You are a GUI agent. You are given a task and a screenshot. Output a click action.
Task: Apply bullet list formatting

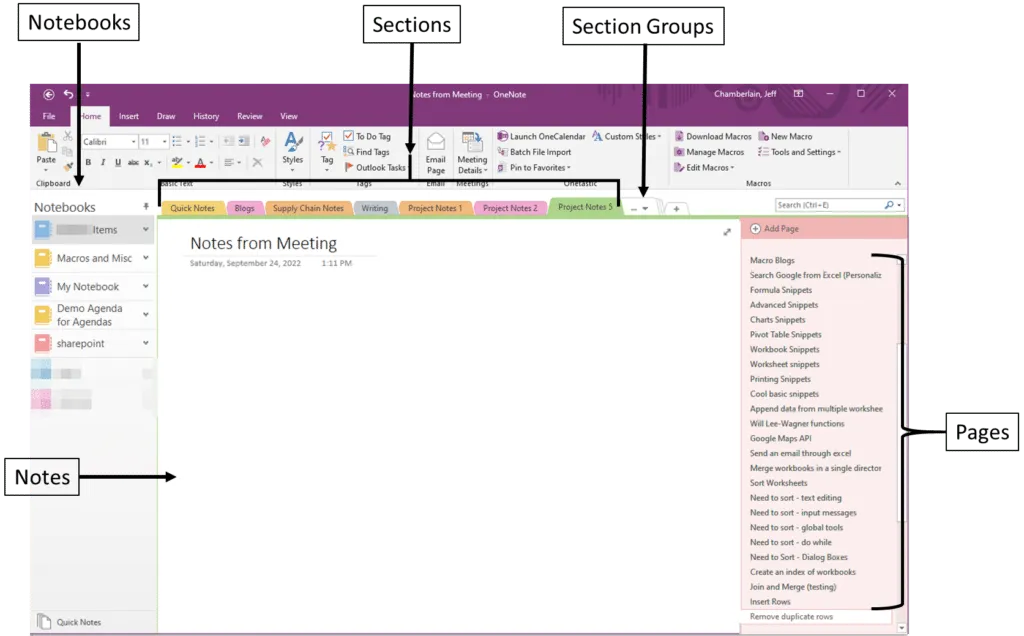(x=176, y=142)
